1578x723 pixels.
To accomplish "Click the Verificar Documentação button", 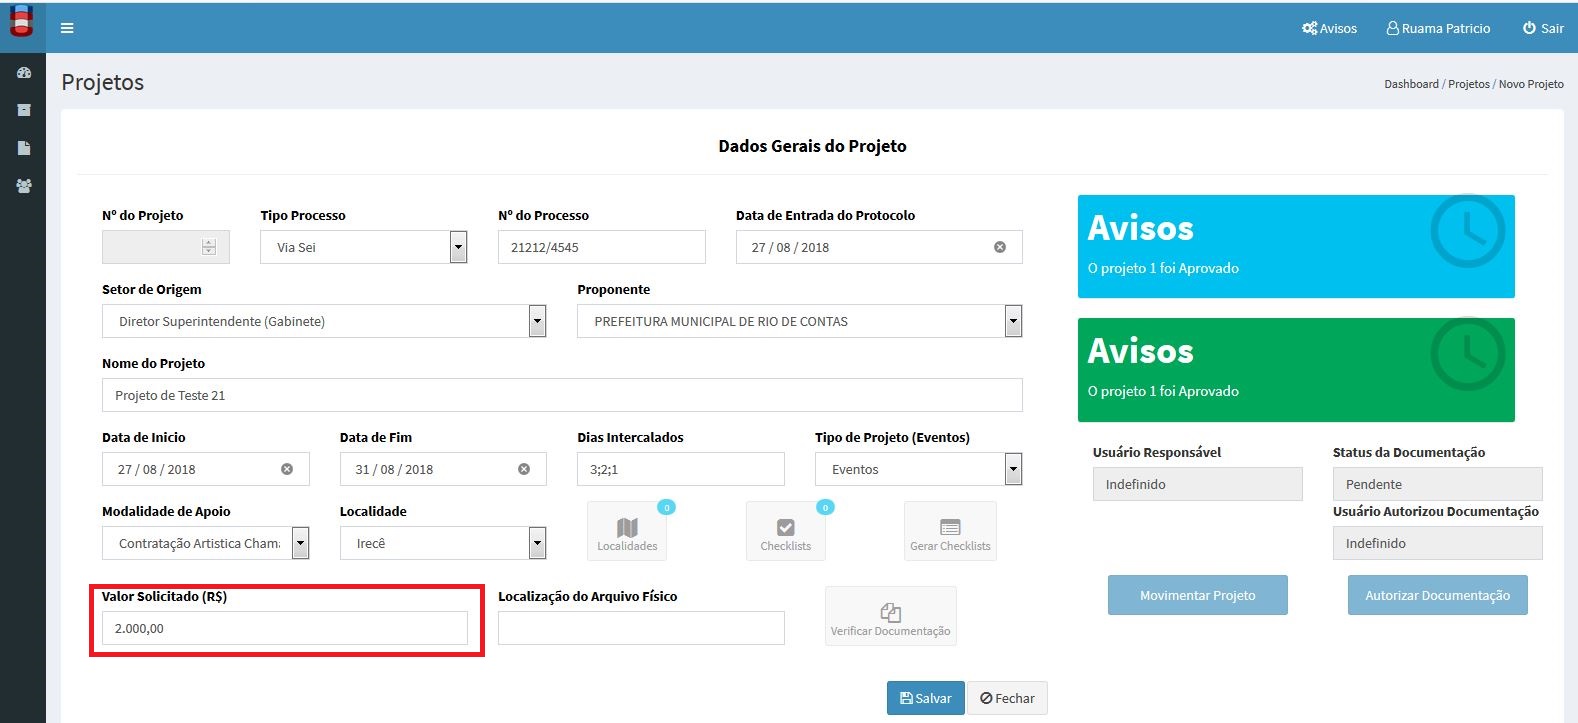I will pos(891,616).
